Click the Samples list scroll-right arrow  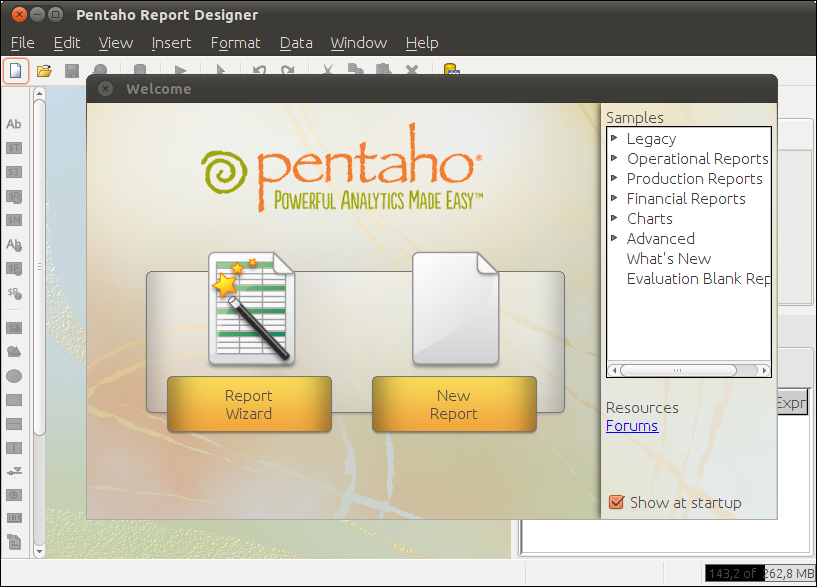(764, 370)
